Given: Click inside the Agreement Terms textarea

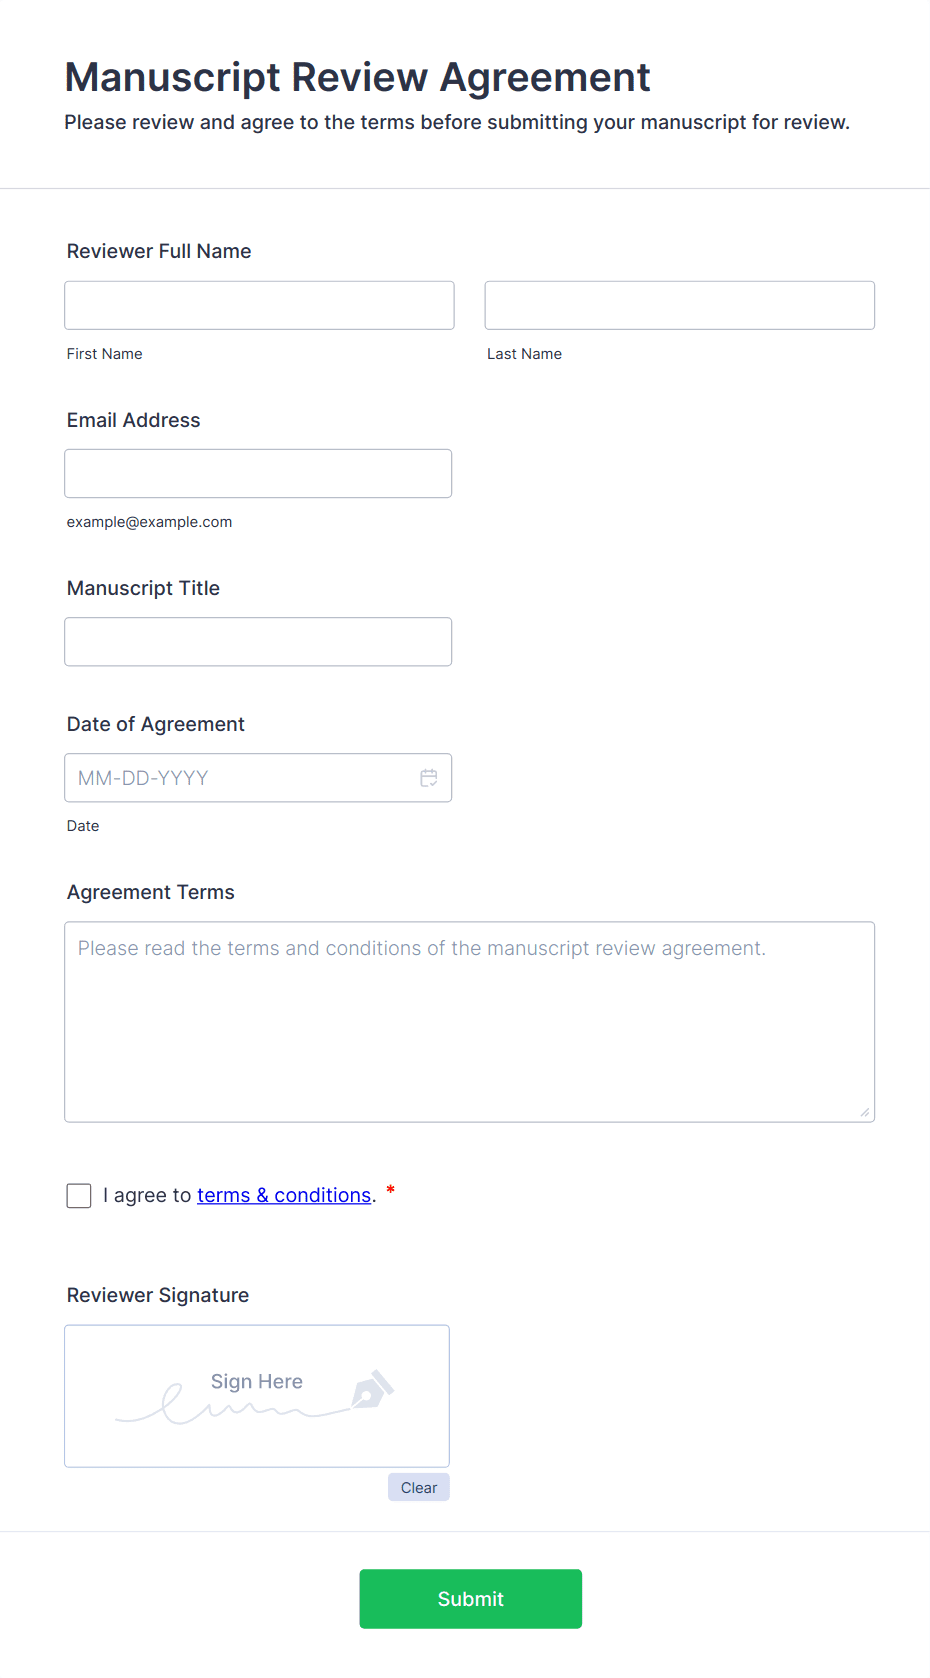Looking at the screenshot, I should (469, 1030).
